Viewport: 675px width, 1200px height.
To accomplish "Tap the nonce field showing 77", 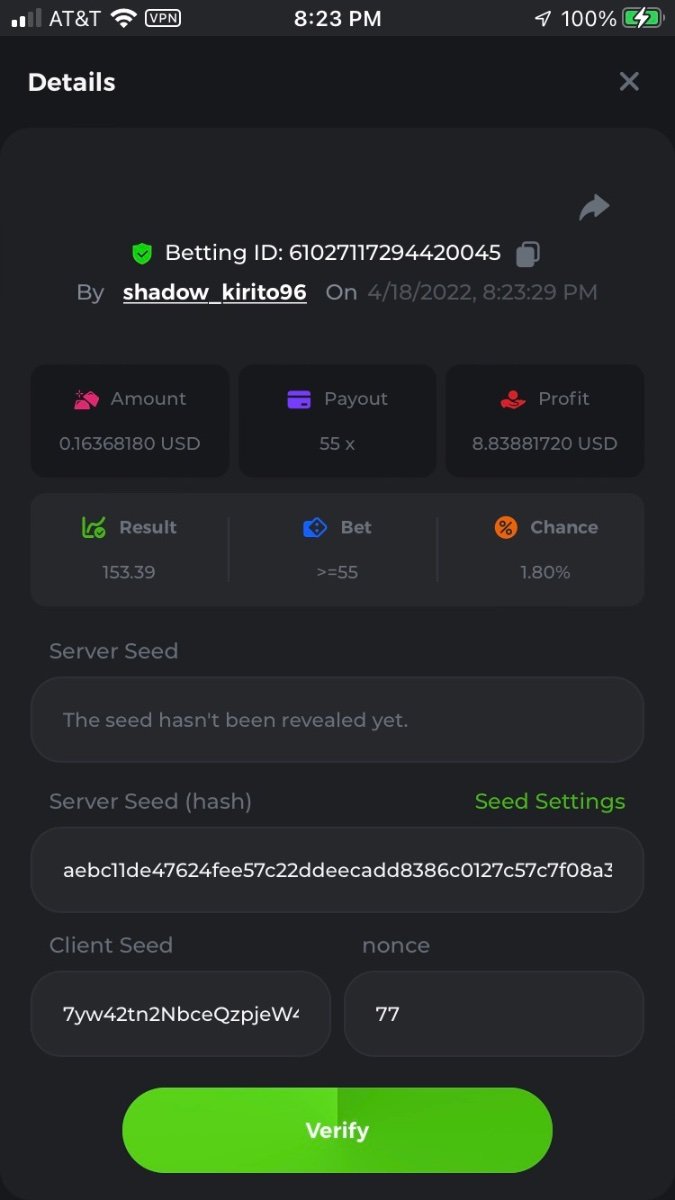I will coord(494,1014).
